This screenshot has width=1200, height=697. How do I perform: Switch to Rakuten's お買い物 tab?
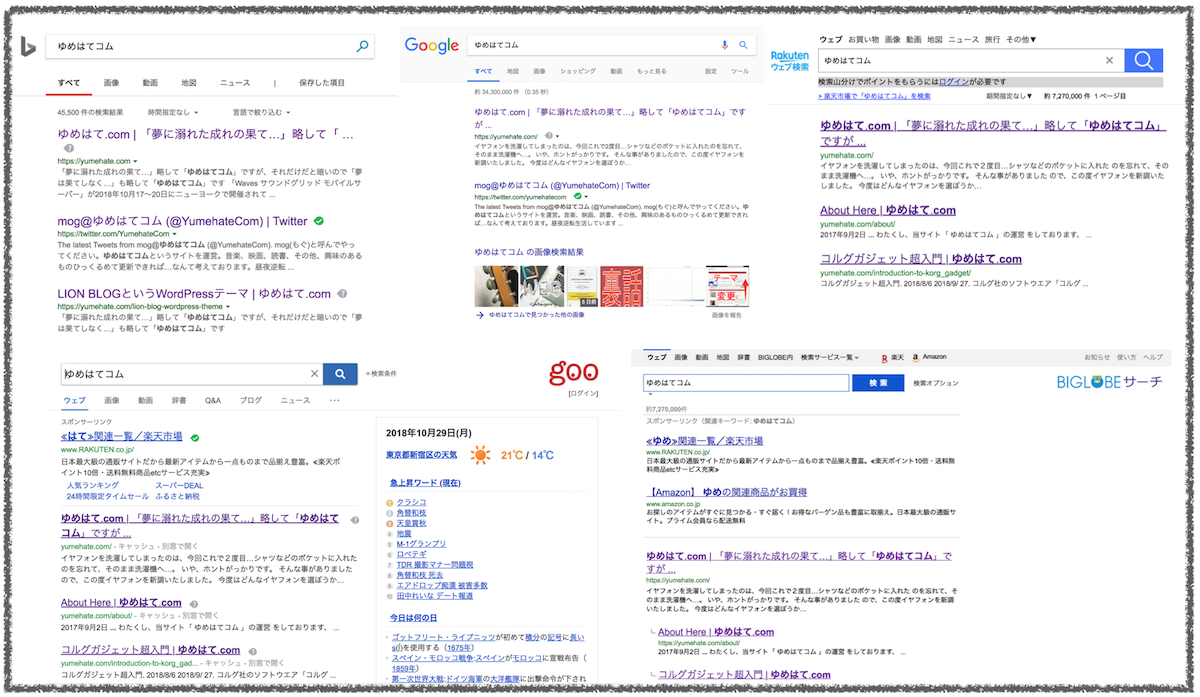[863, 40]
